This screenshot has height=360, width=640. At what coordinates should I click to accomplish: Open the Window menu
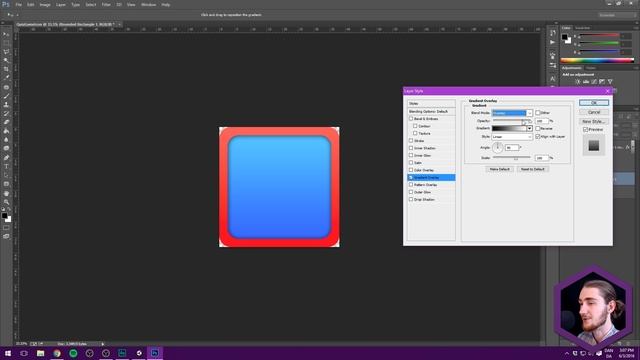[x=148, y=5]
